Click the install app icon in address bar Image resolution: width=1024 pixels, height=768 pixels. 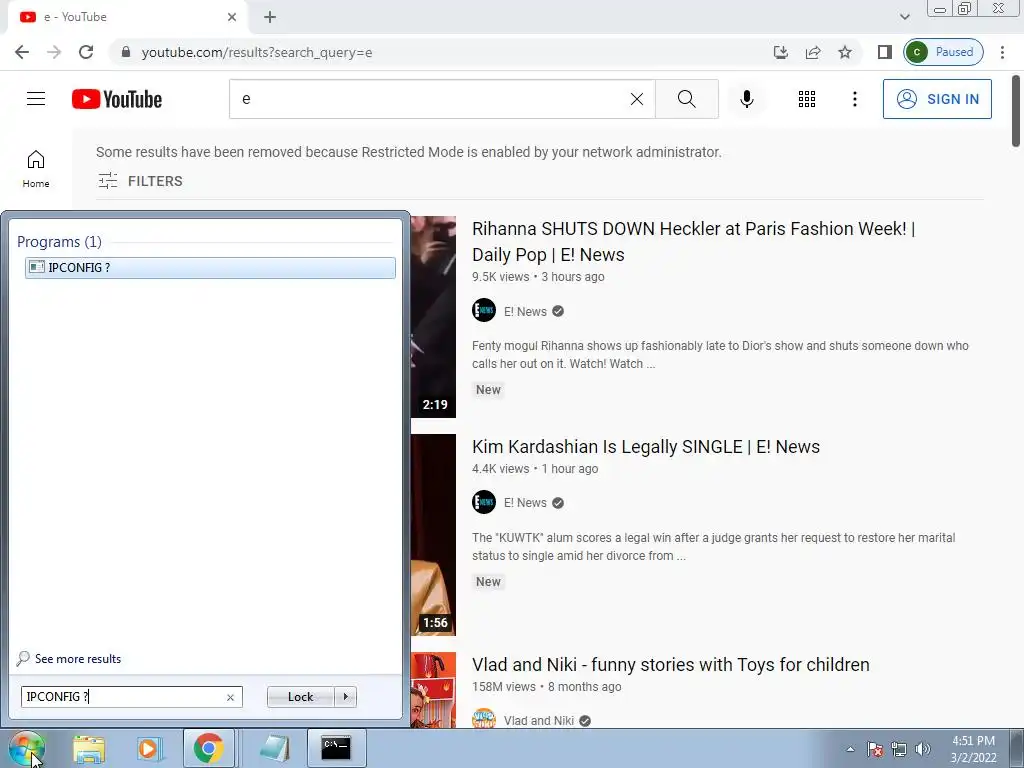(780, 52)
